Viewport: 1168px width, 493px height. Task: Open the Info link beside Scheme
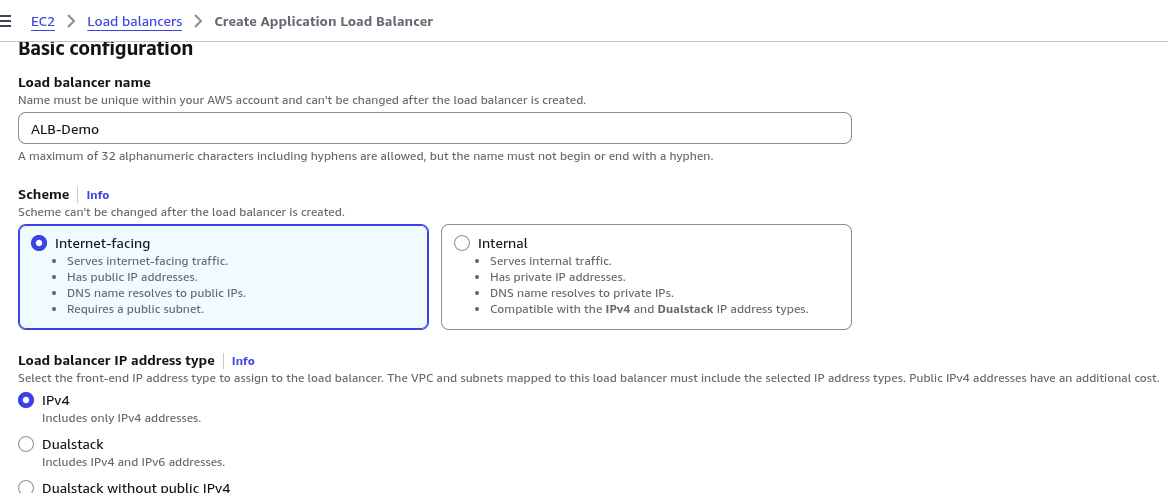[x=98, y=195]
